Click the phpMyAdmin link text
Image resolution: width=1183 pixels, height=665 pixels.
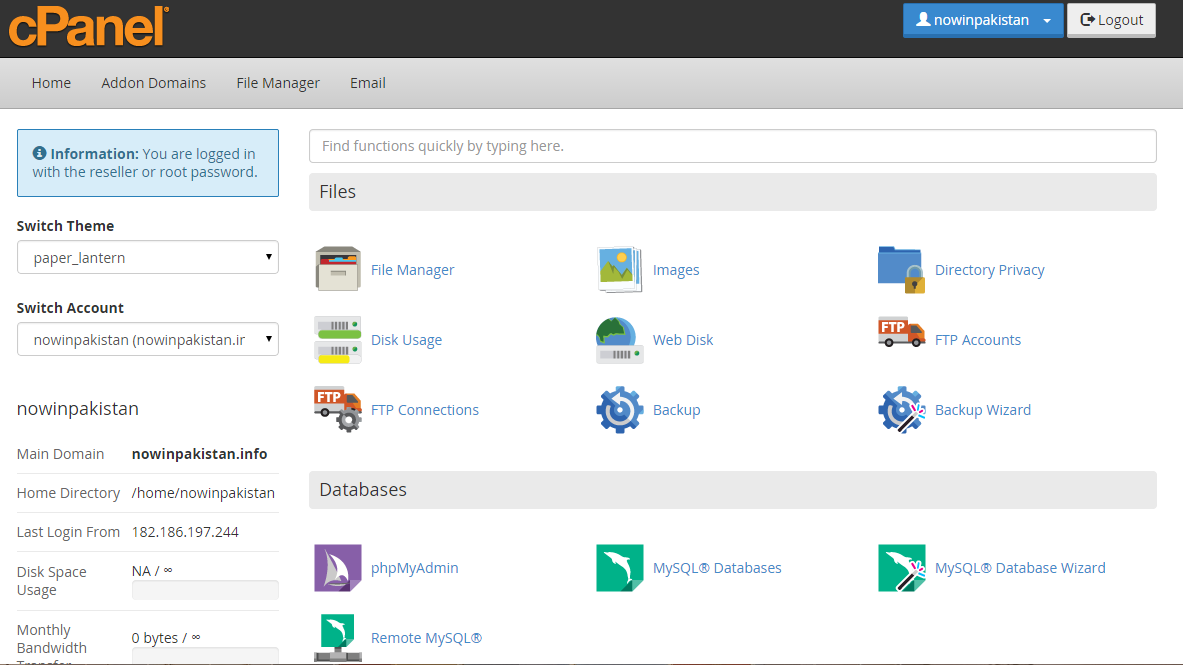click(x=414, y=568)
